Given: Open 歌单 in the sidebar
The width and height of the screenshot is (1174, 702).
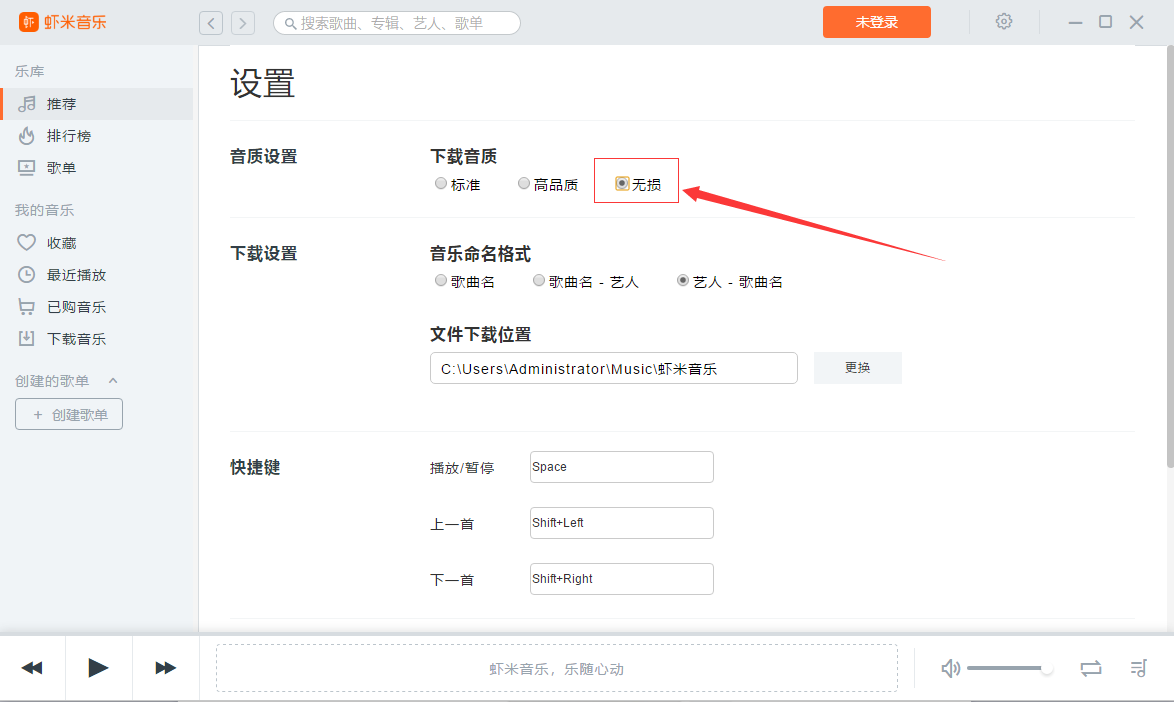Looking at the screenshot, I should pyautogui.click(x=97, y=168).
